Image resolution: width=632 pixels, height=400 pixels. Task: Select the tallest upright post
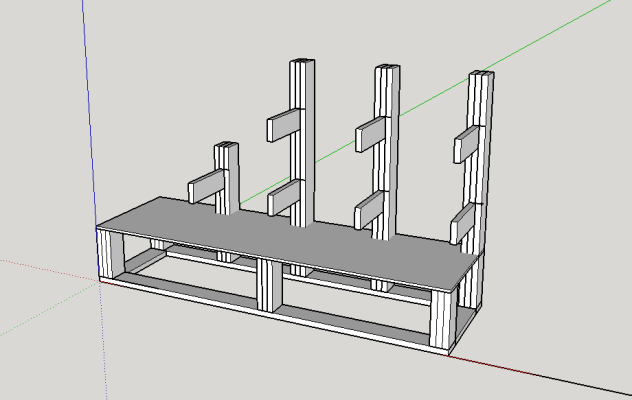coord(302,143)
